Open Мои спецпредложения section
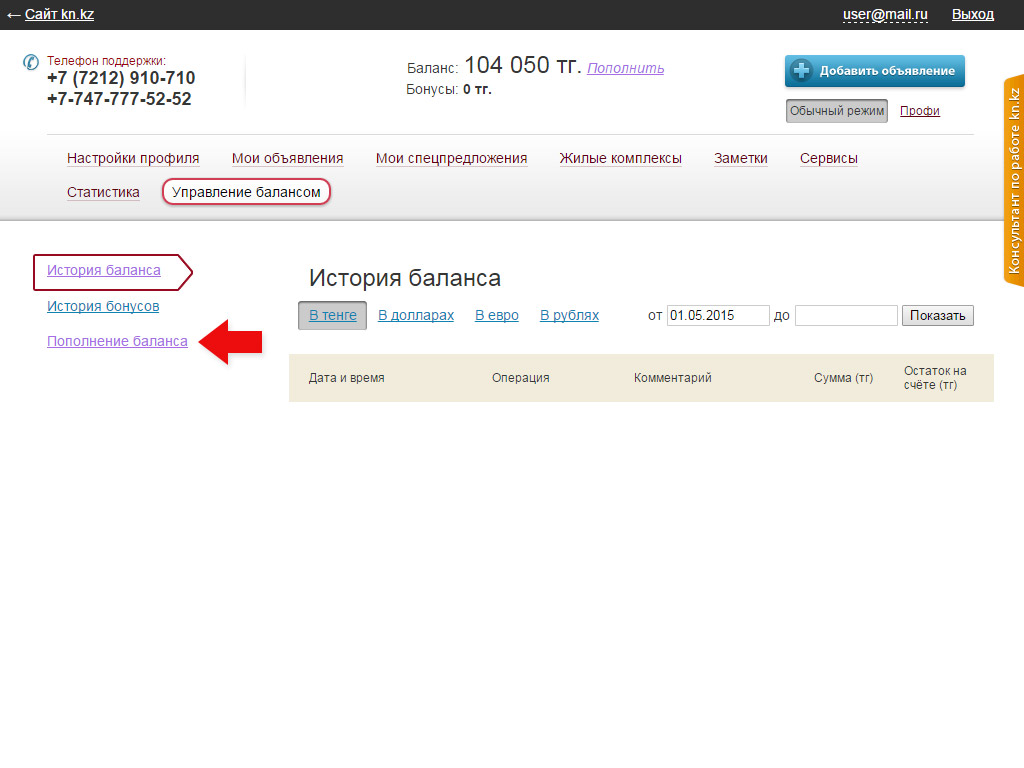This screenshot has width=1024, height=768. click(x=451, y=158)
